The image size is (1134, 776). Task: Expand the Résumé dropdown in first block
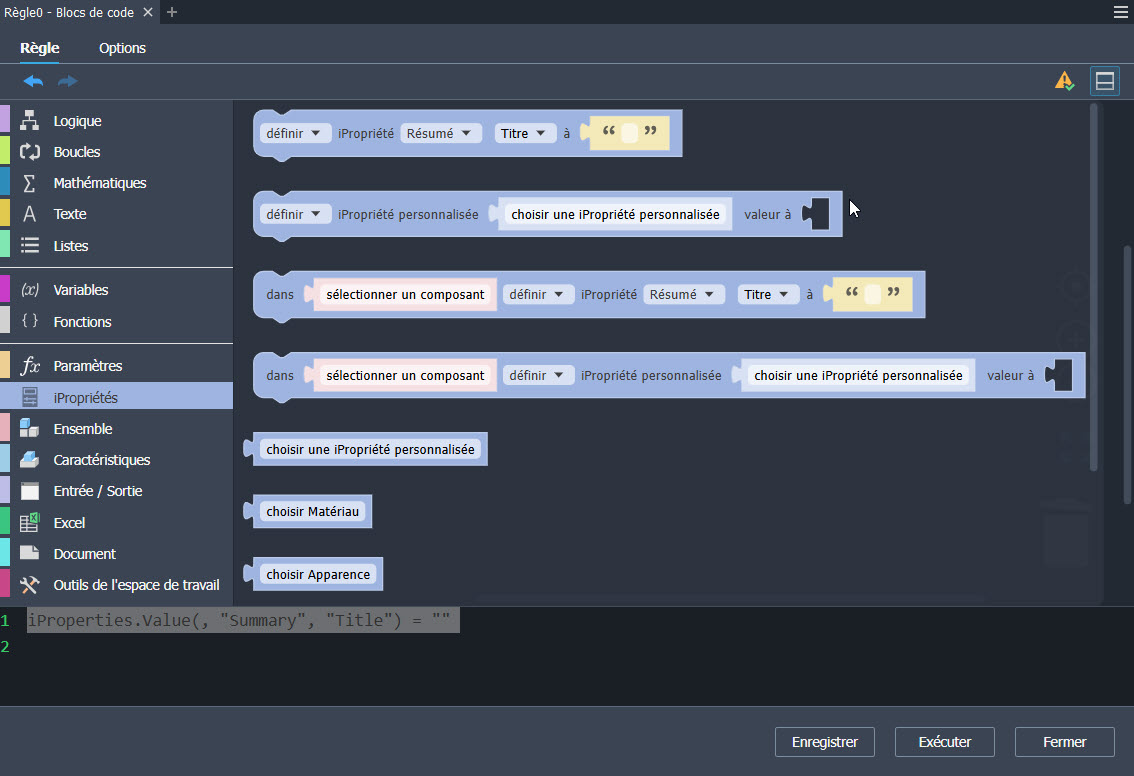[441, 133]
